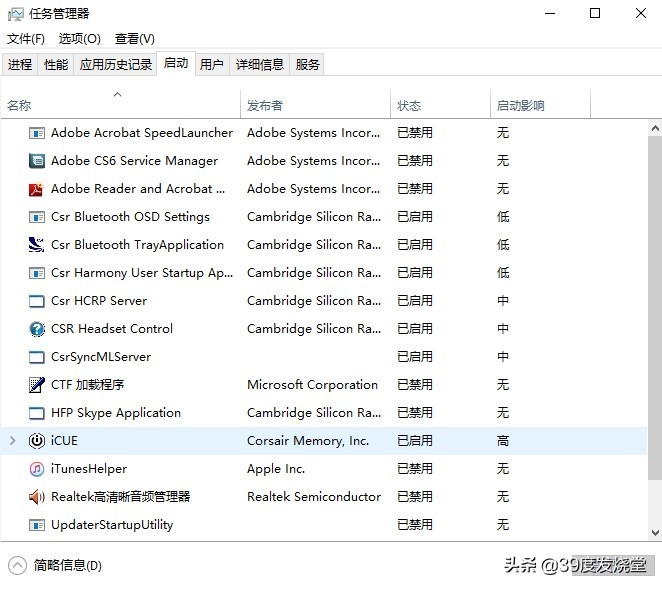Switch to the 用户 tab
662x589 pixels.
pyautogui.click(x=212, y=65)
